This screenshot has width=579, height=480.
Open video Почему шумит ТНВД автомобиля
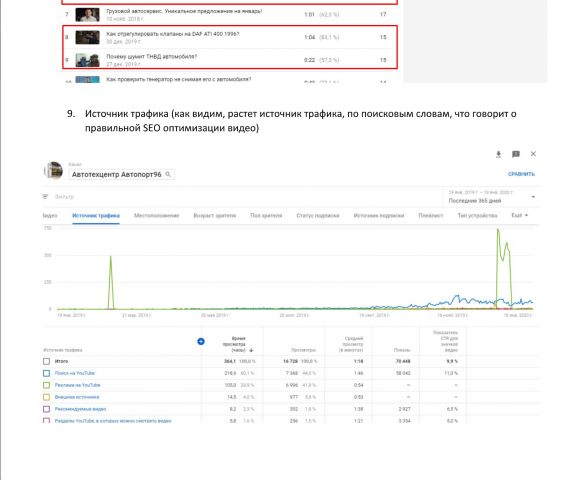[151, 57]
